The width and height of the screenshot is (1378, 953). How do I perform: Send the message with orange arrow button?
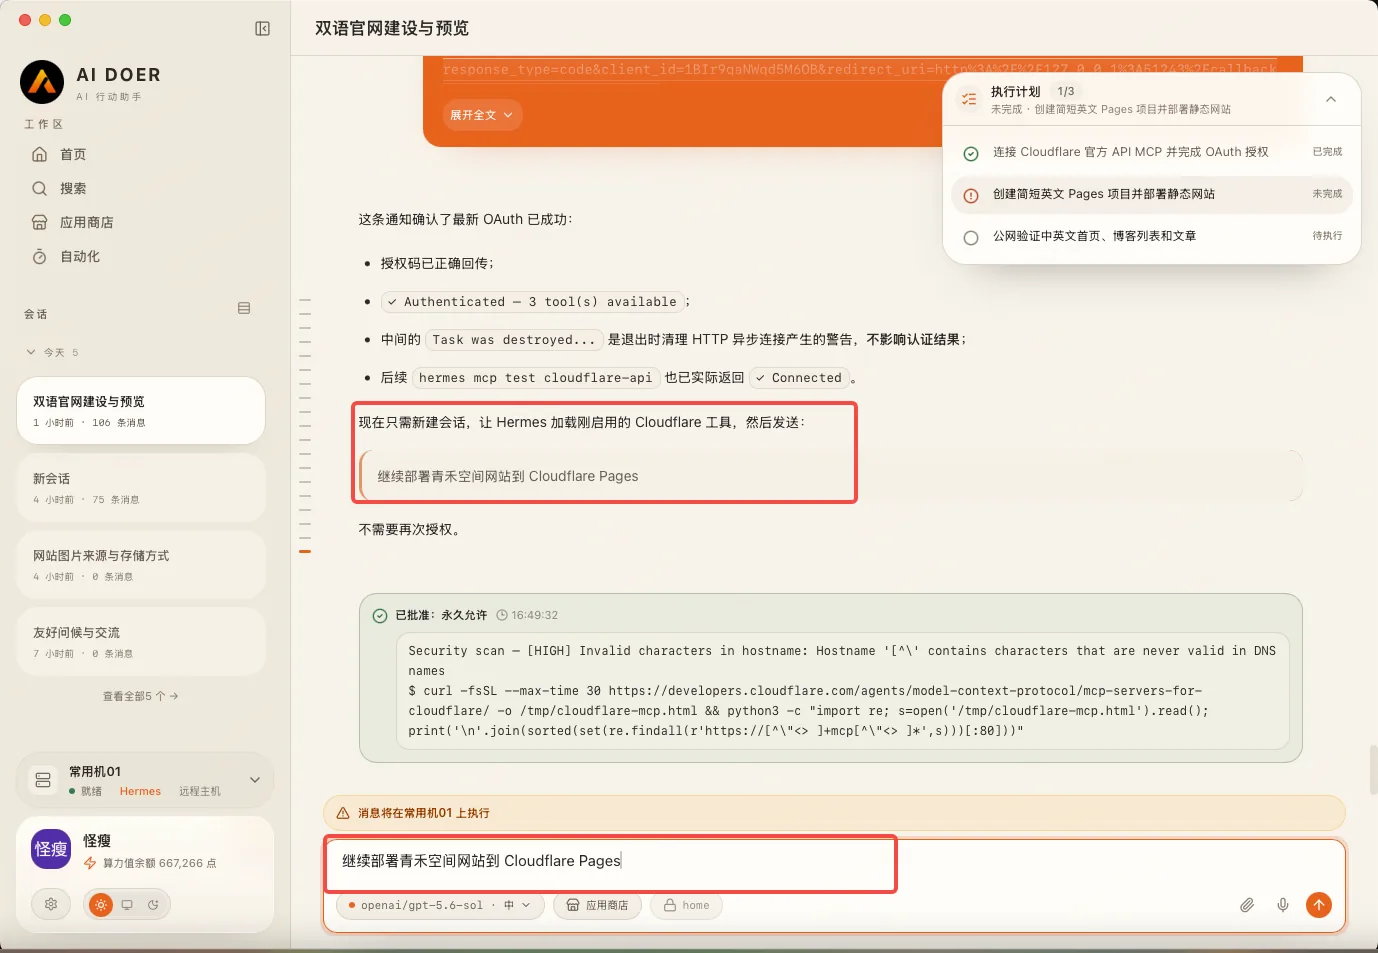click(x=1319, y=905)
